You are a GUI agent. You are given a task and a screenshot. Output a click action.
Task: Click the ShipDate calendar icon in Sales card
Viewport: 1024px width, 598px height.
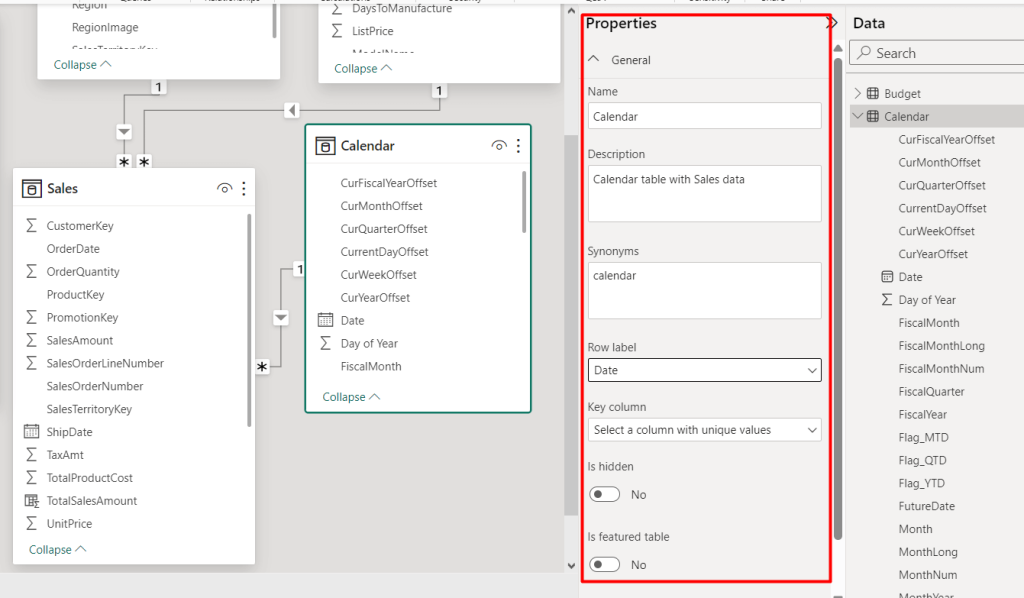click(31, 432)
